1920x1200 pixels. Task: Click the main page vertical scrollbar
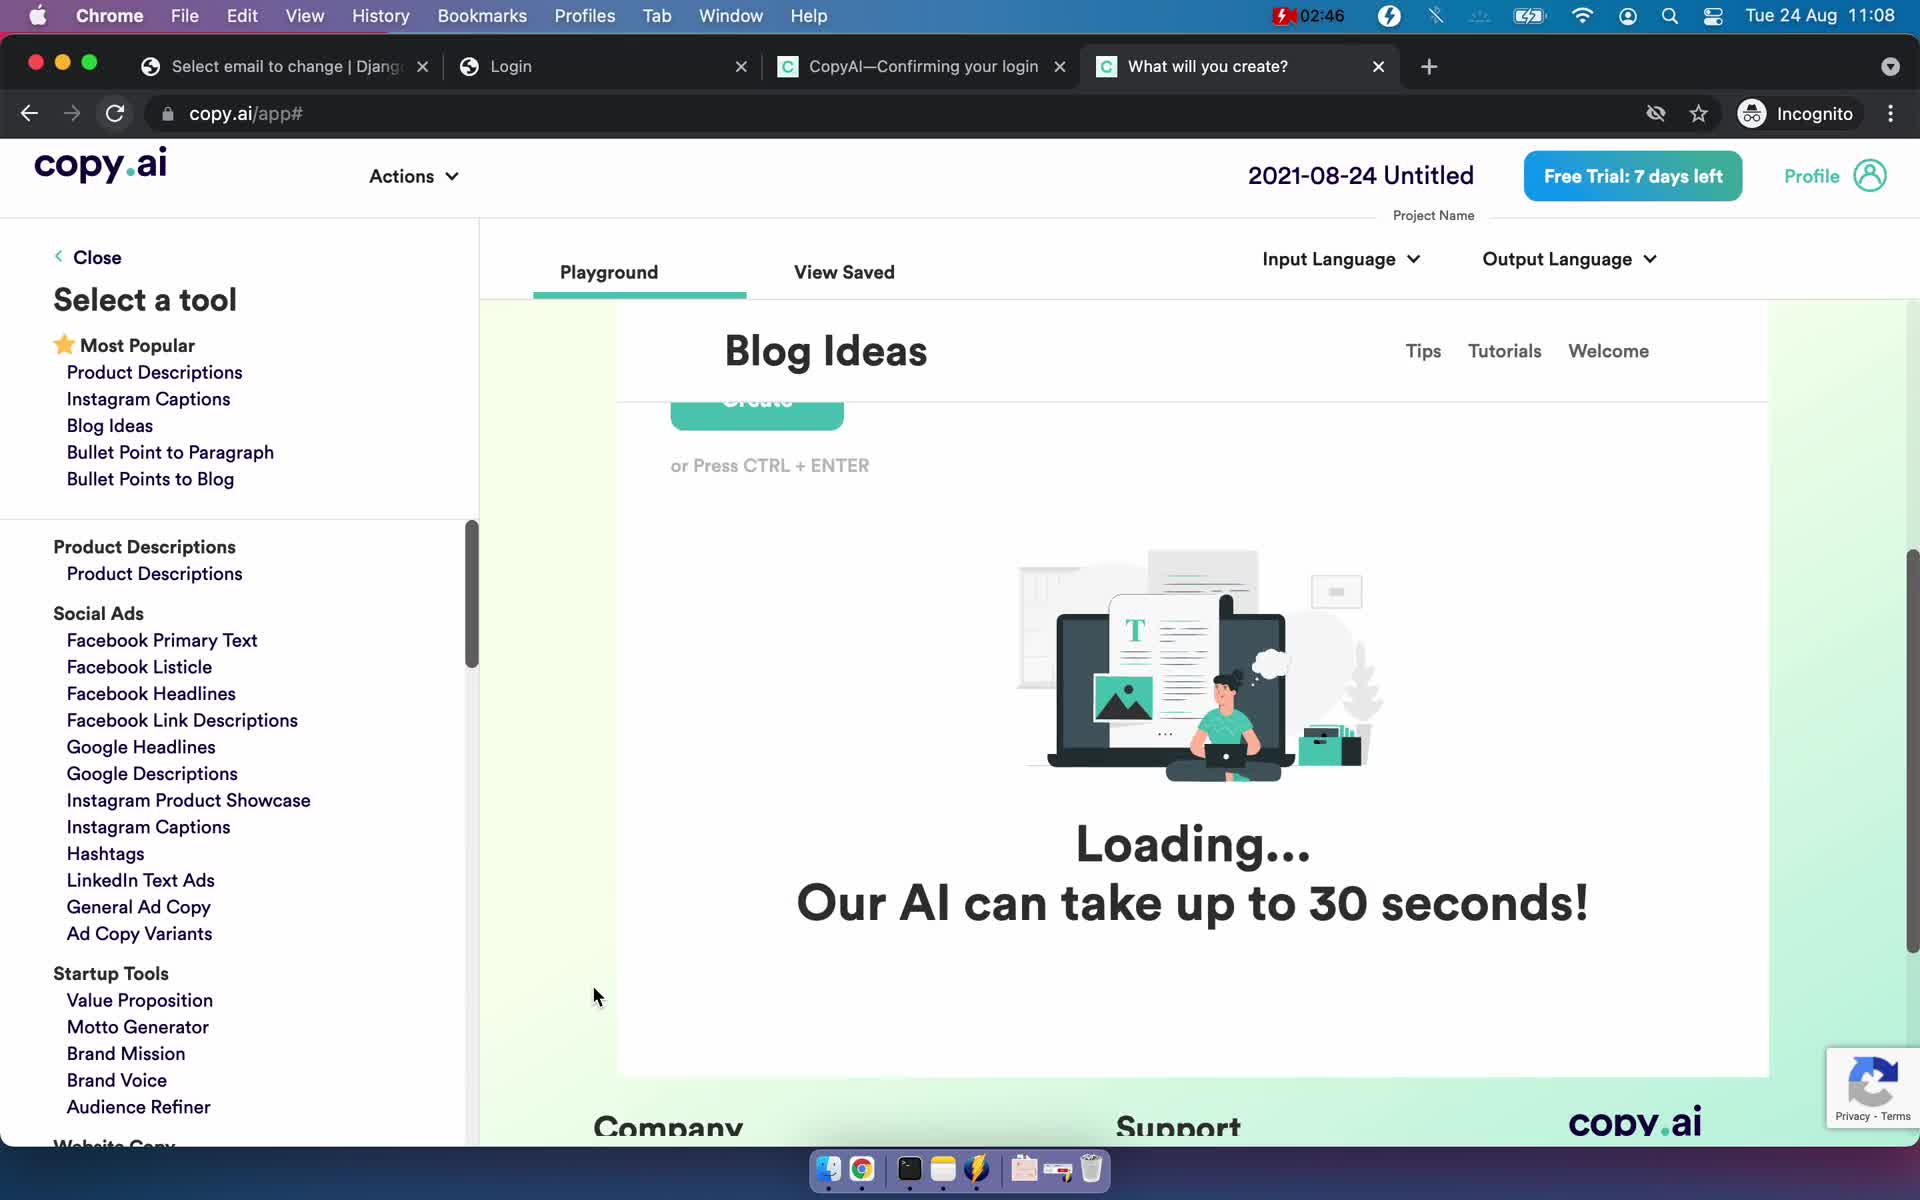(1912, 750)
